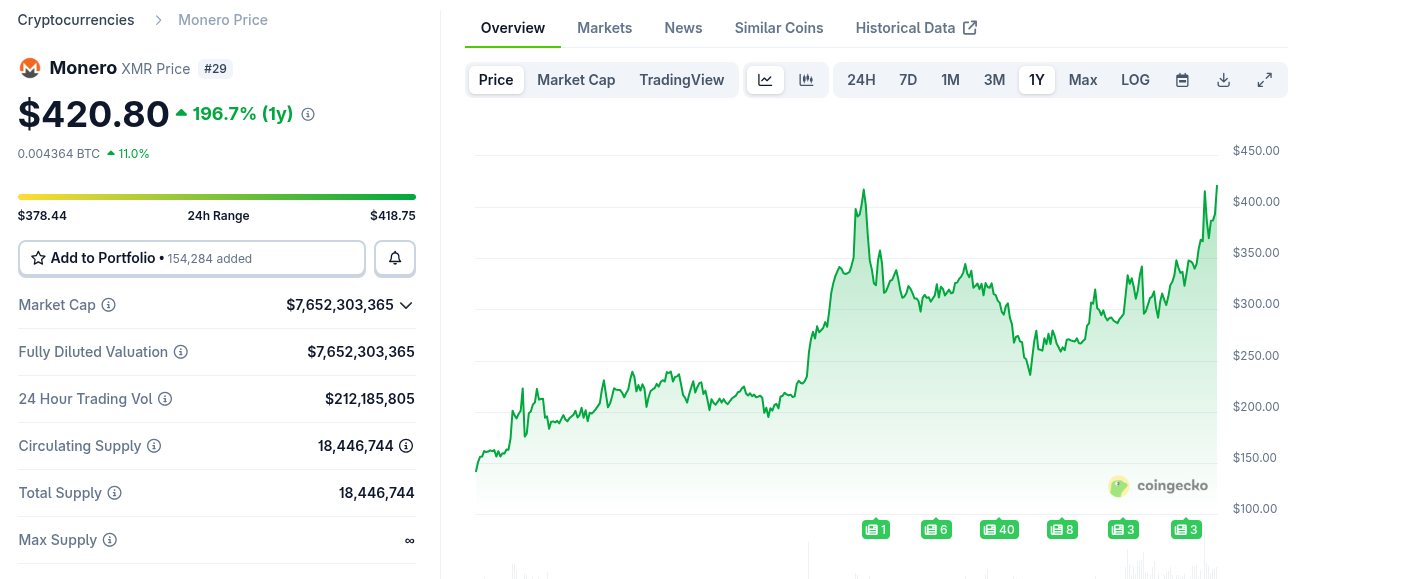
Task: Click the external link icon by Historical Data
Action: click(970, 28)
